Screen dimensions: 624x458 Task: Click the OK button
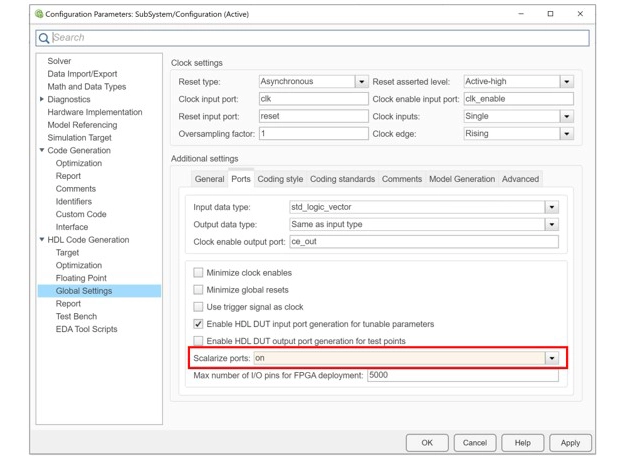pos(427,442)
